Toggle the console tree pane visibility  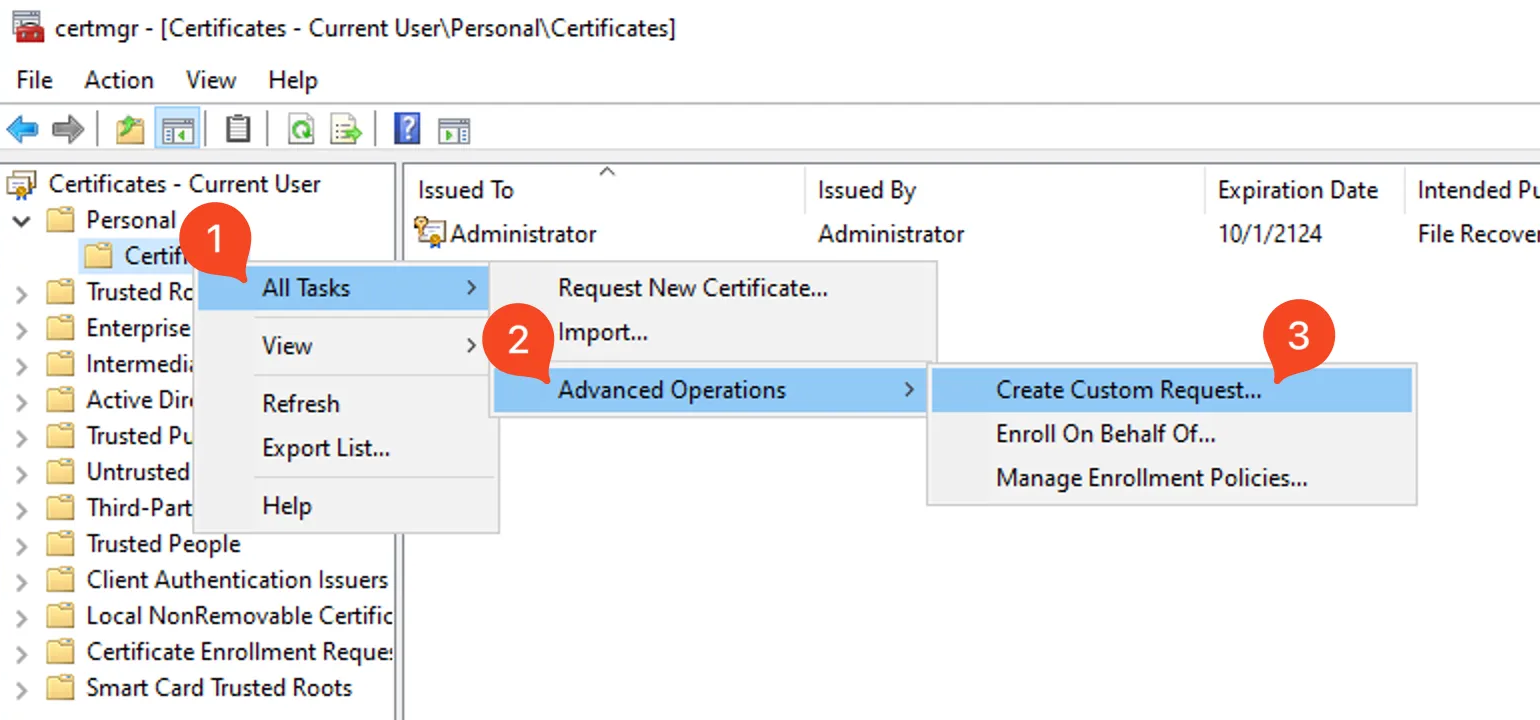click(178, 128)
